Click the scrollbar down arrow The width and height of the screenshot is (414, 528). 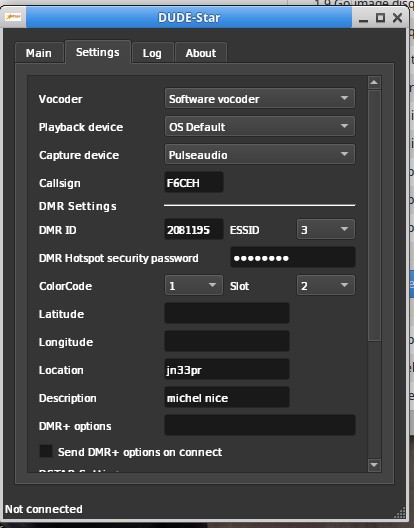[375, 465]
